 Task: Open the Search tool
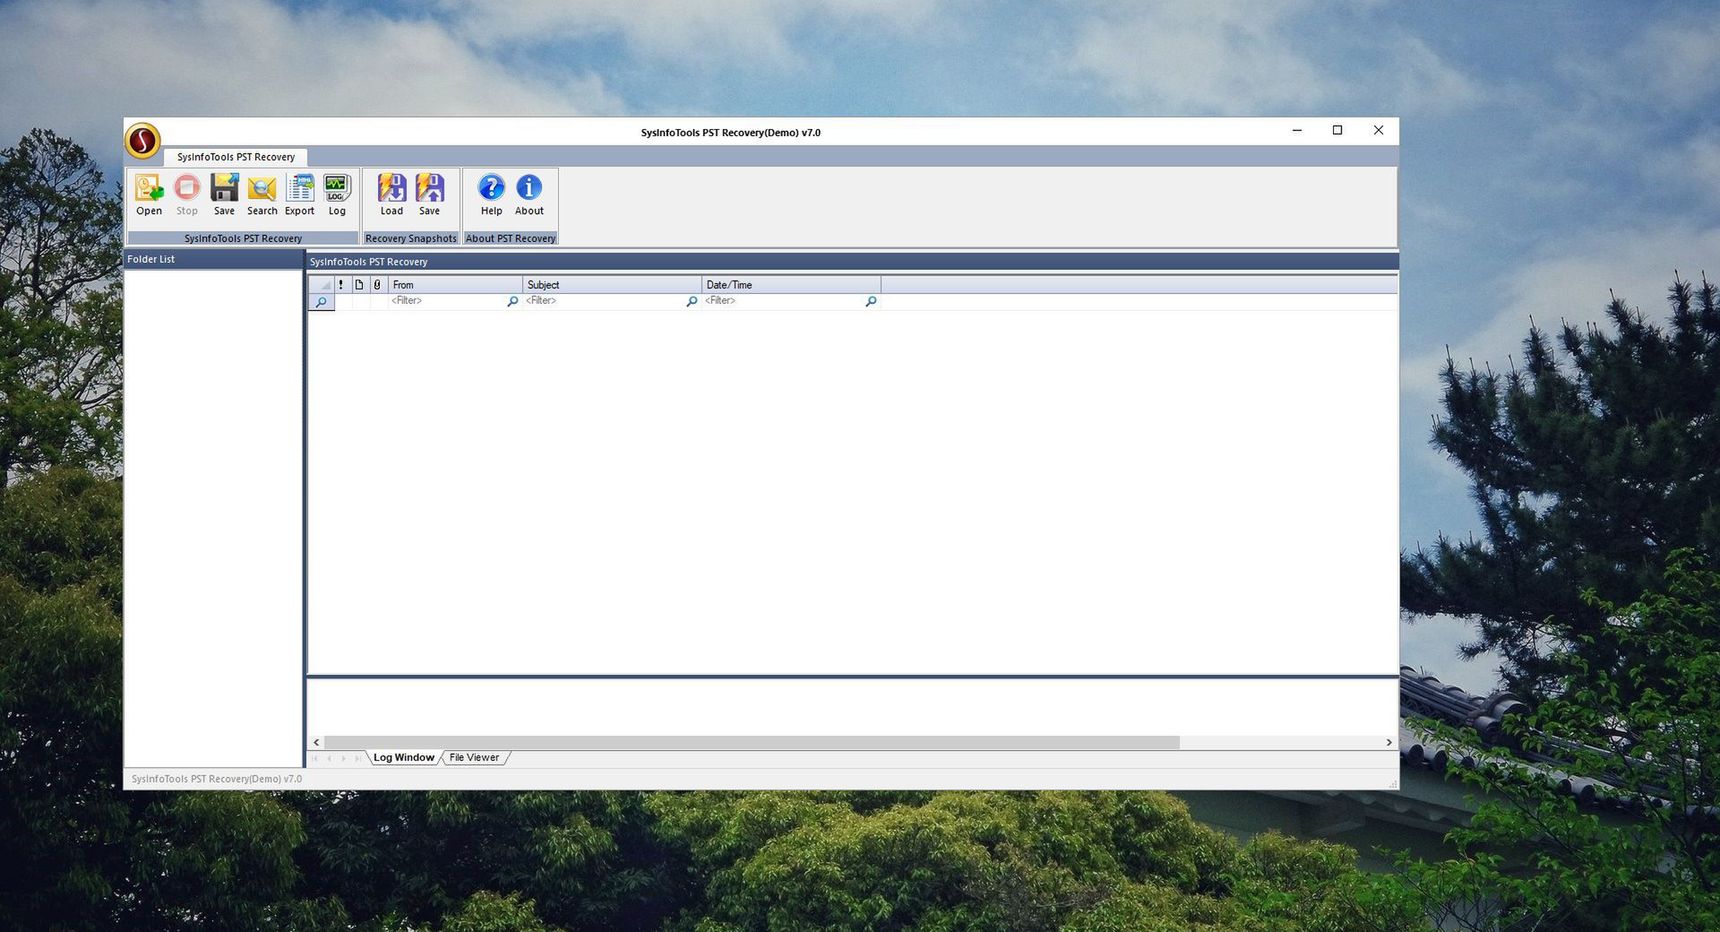coord(262,194)
